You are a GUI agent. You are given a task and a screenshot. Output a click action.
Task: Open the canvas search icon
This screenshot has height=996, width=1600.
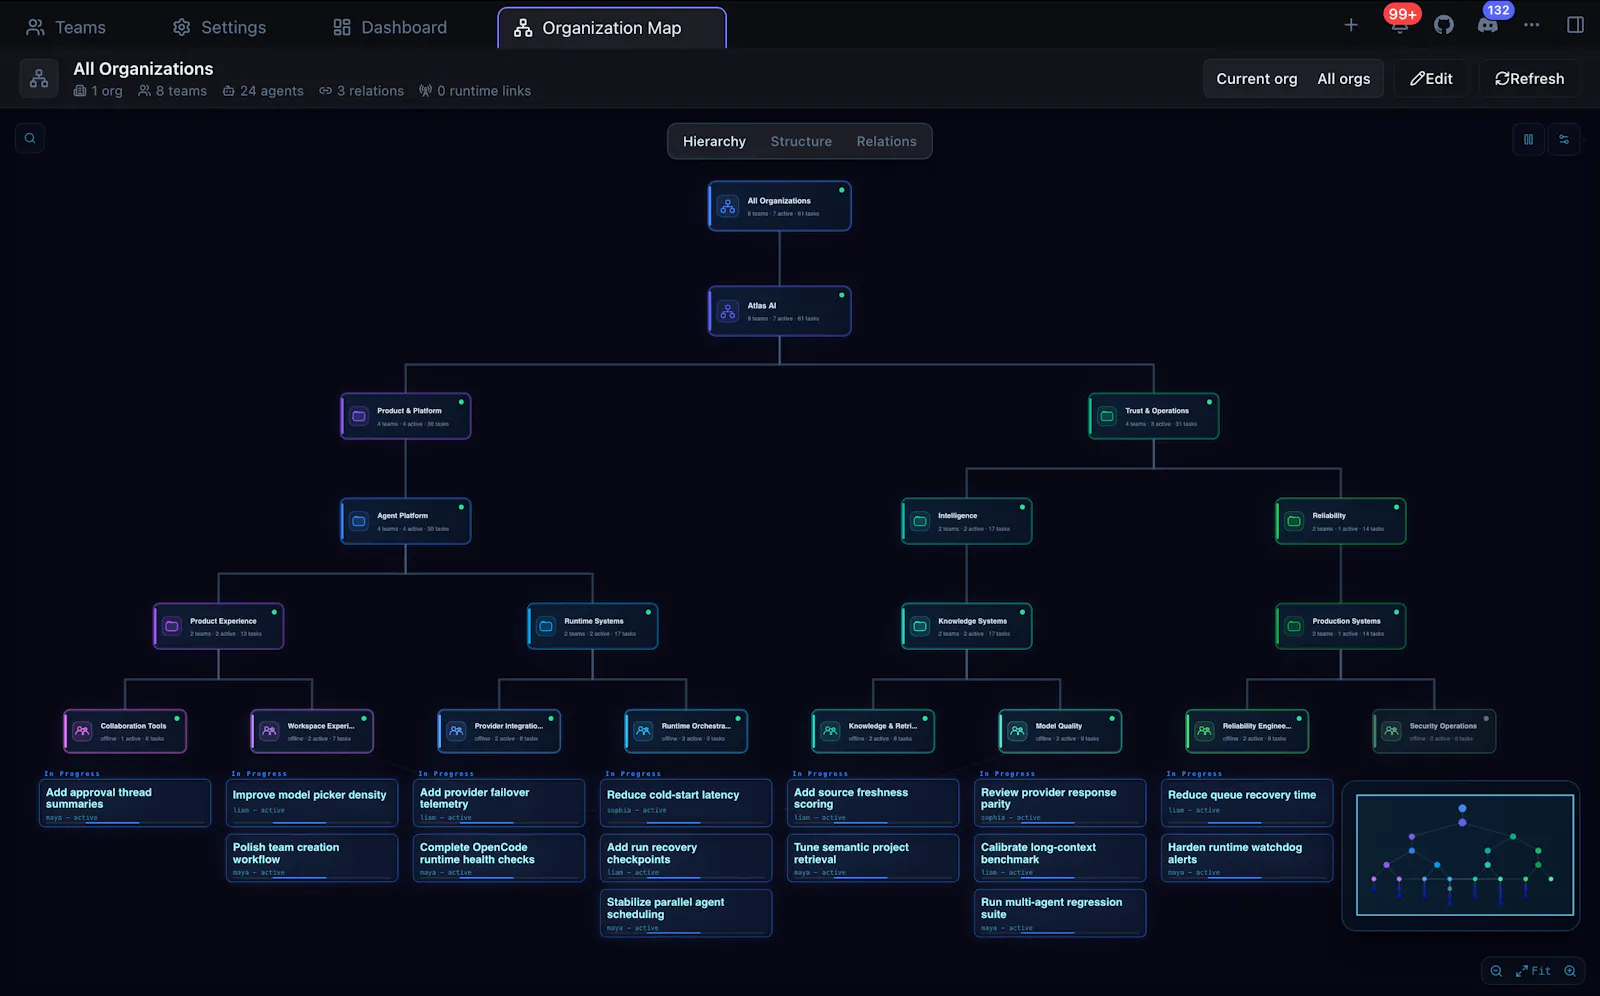pos(30,139)
